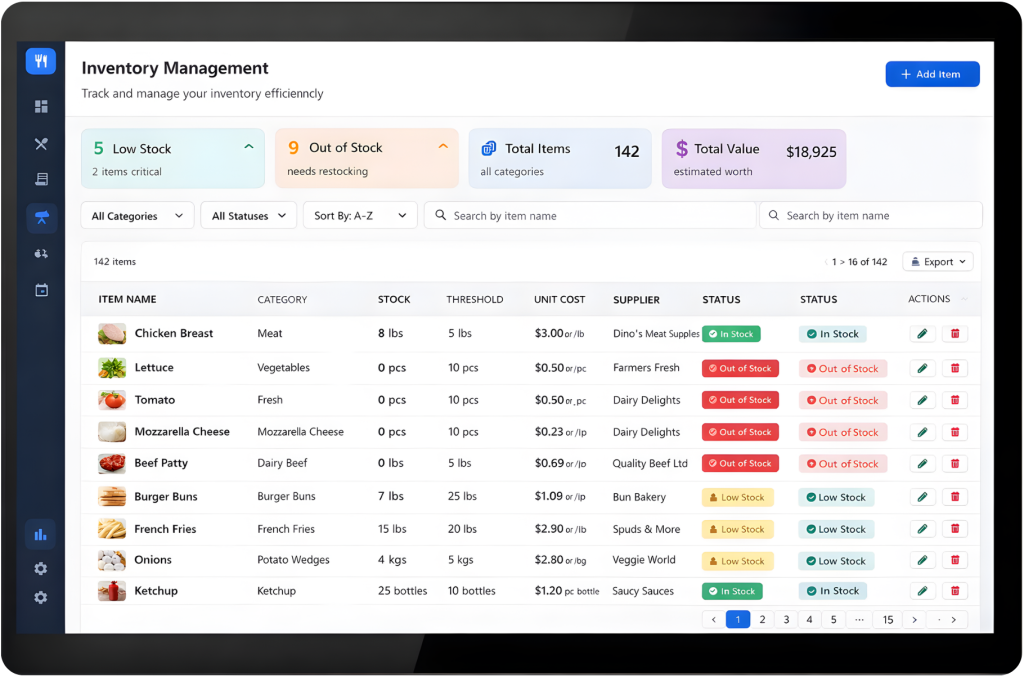Click the calendar icon in sidebar
Image resolution: width=1024 pixels, height=677 pixels.
(41, 290)
